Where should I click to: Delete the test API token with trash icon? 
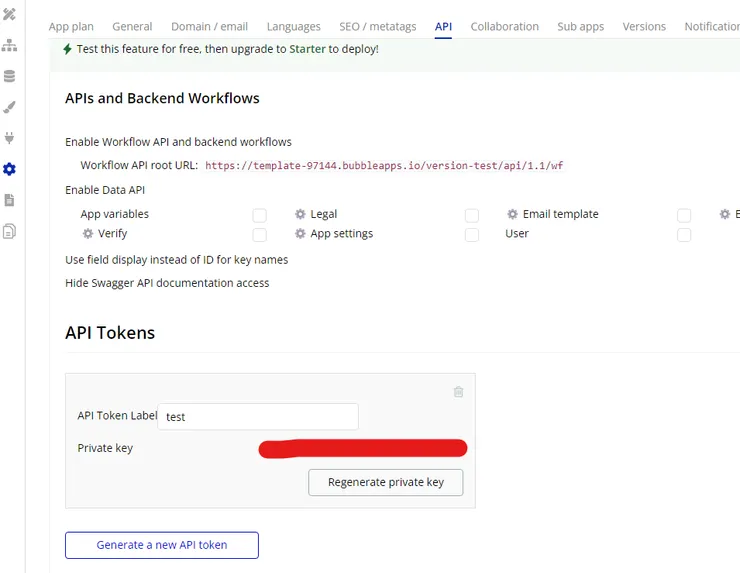[458, 392]
